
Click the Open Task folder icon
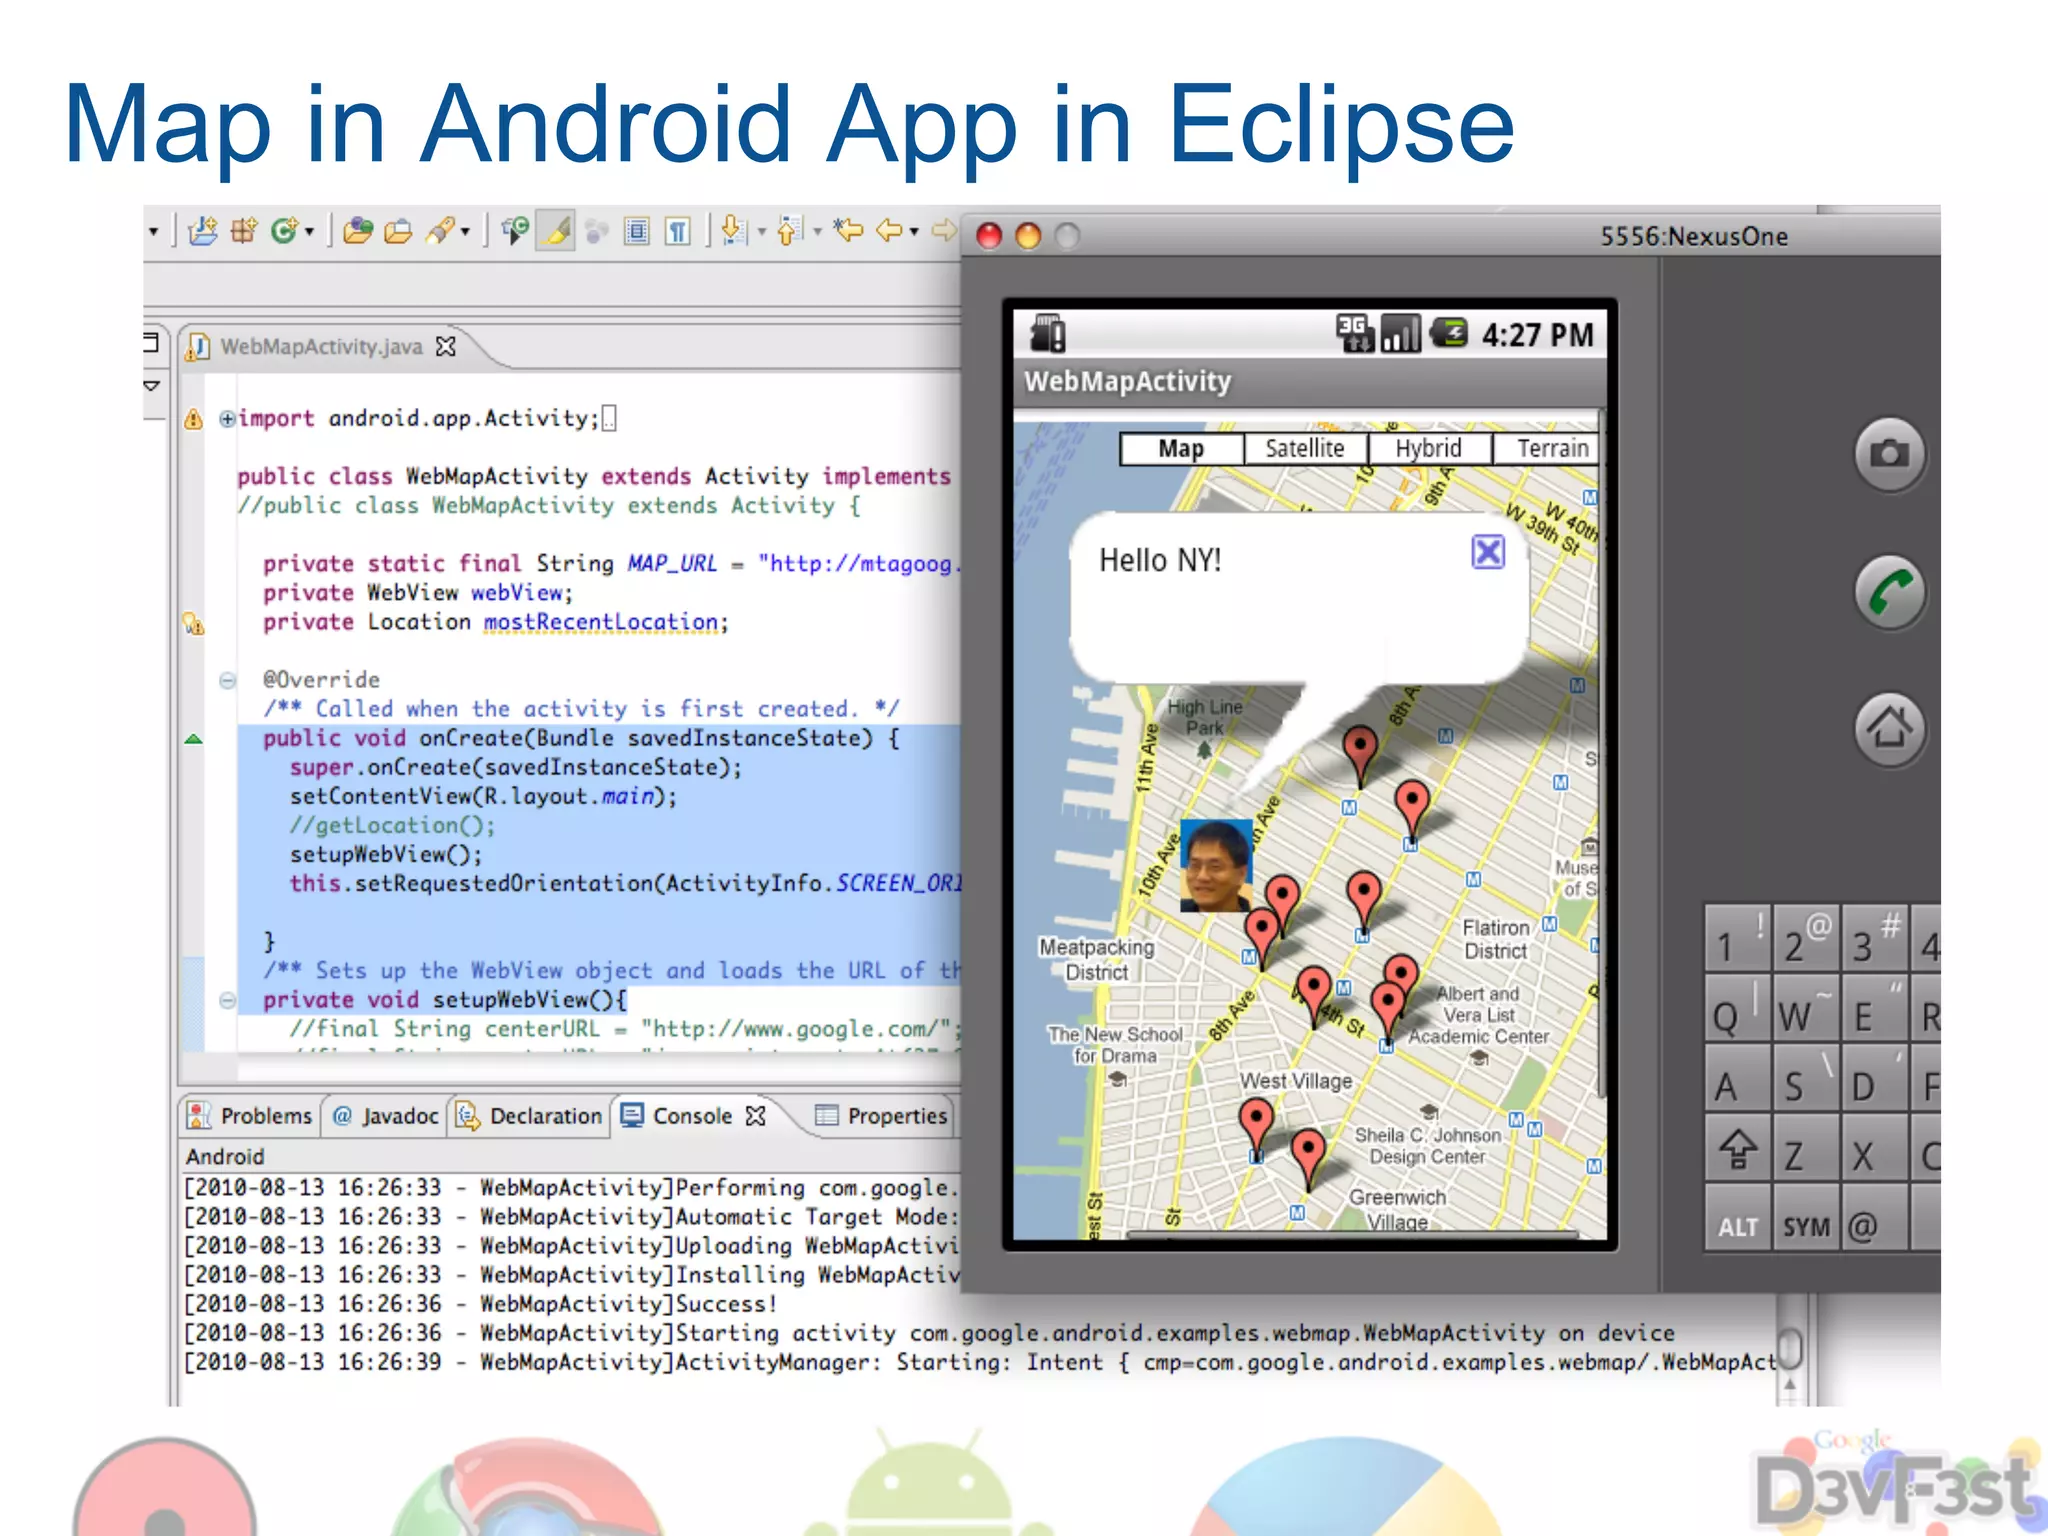pos(398,232)
